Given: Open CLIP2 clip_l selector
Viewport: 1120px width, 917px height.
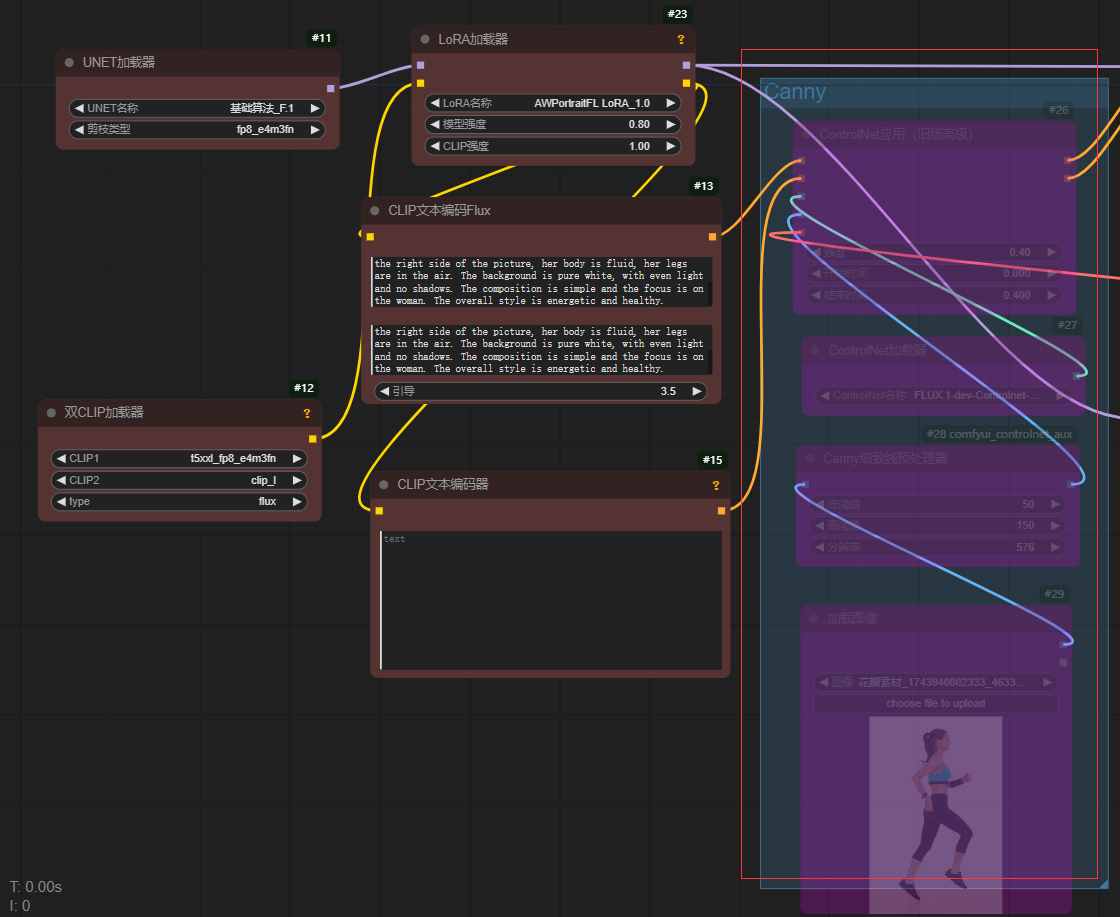Looking at the screenshot, I should click(179, 481).
